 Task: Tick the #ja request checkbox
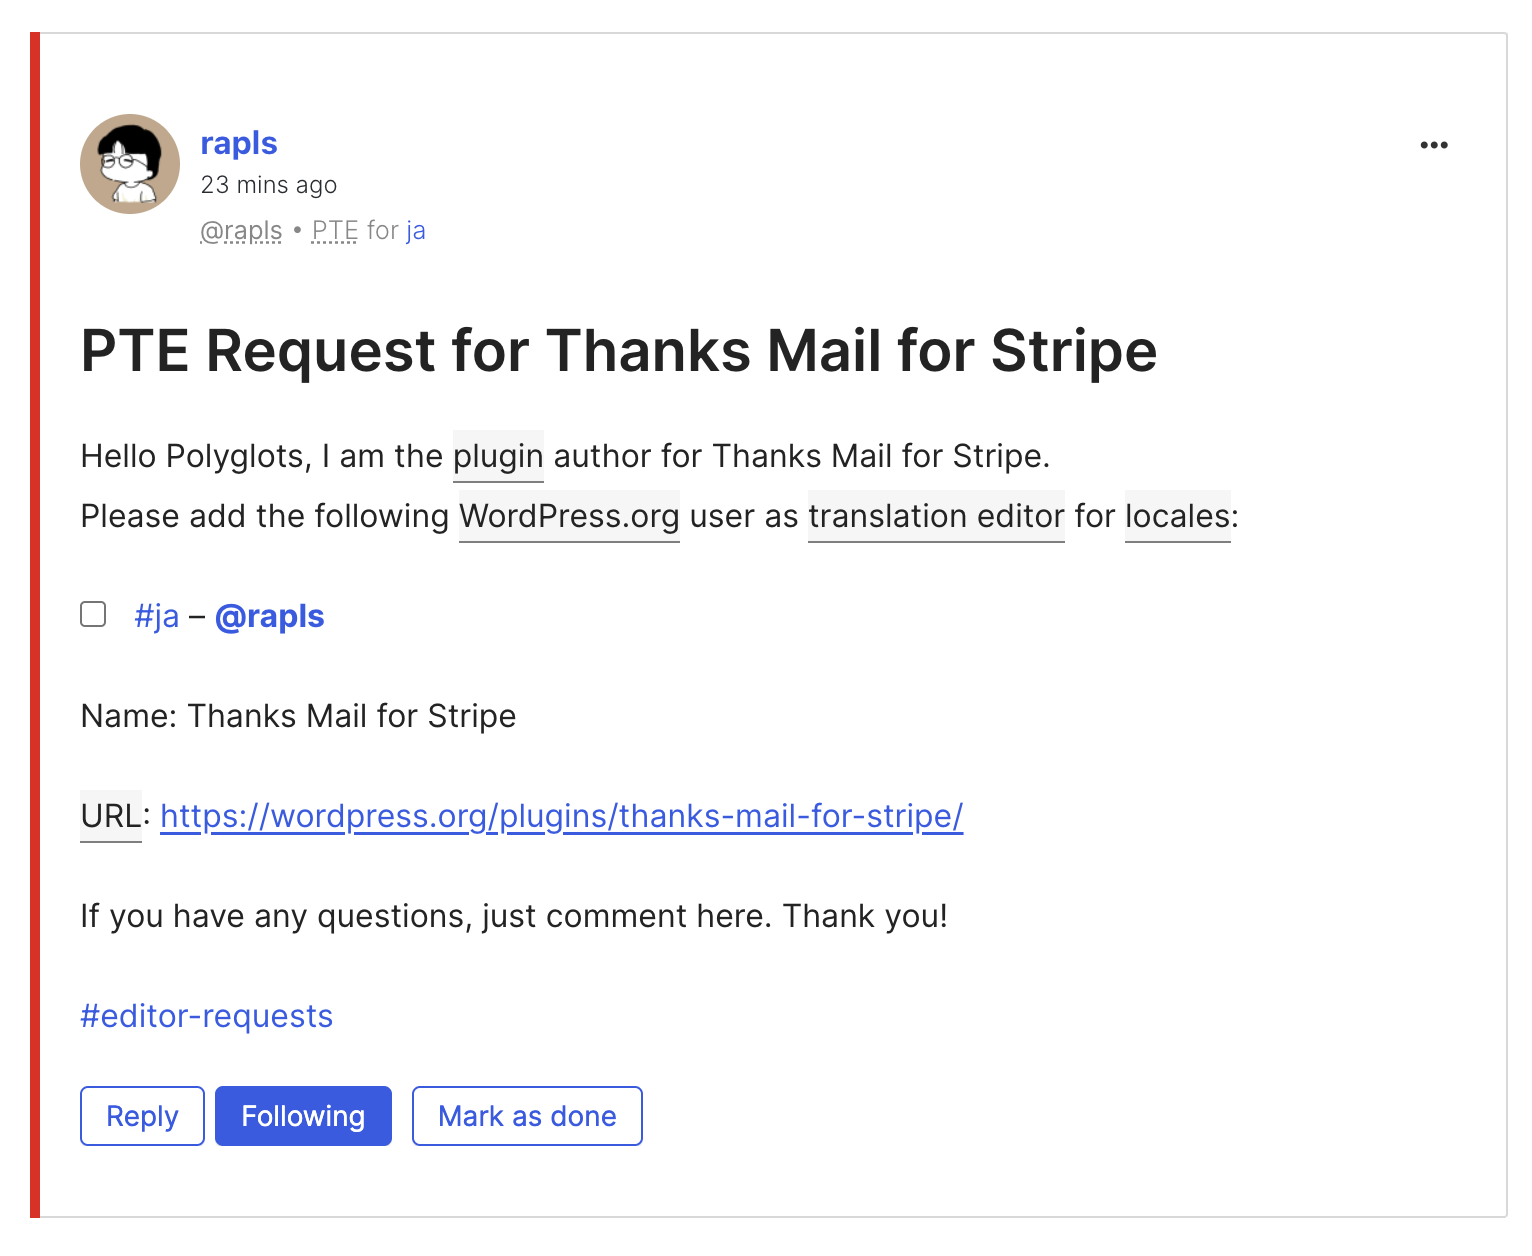[x=93, y=614]
